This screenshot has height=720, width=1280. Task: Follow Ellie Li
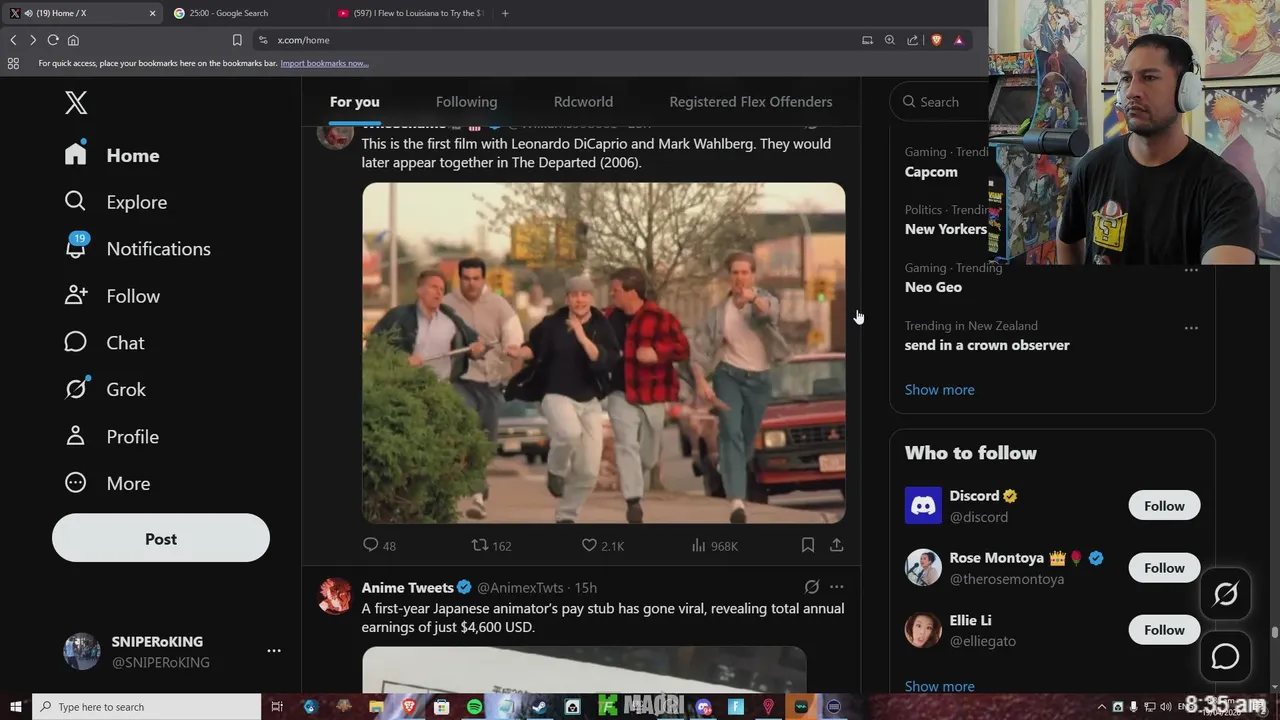(1164, 630)
